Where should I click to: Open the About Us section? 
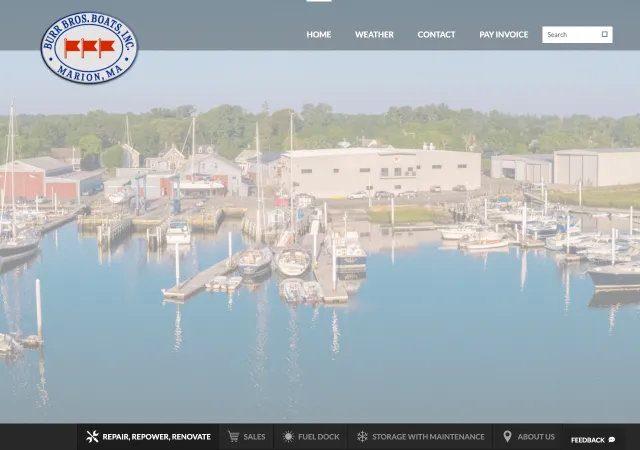pyautogui.click(x=529, y=437)
